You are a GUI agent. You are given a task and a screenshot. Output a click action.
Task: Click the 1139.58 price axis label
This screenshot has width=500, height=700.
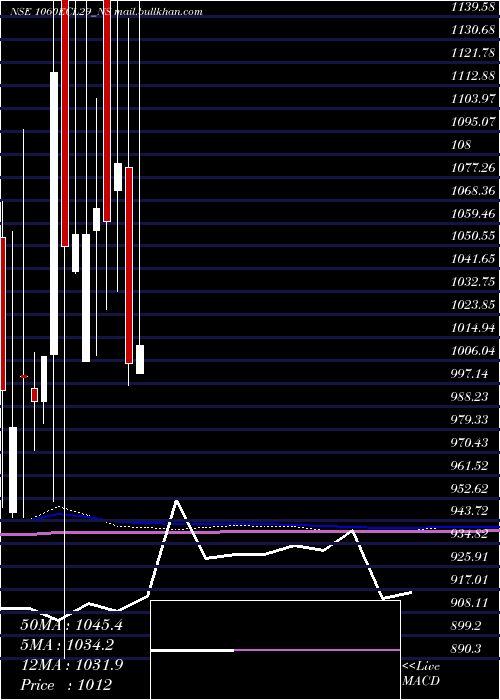click(473, 7)
